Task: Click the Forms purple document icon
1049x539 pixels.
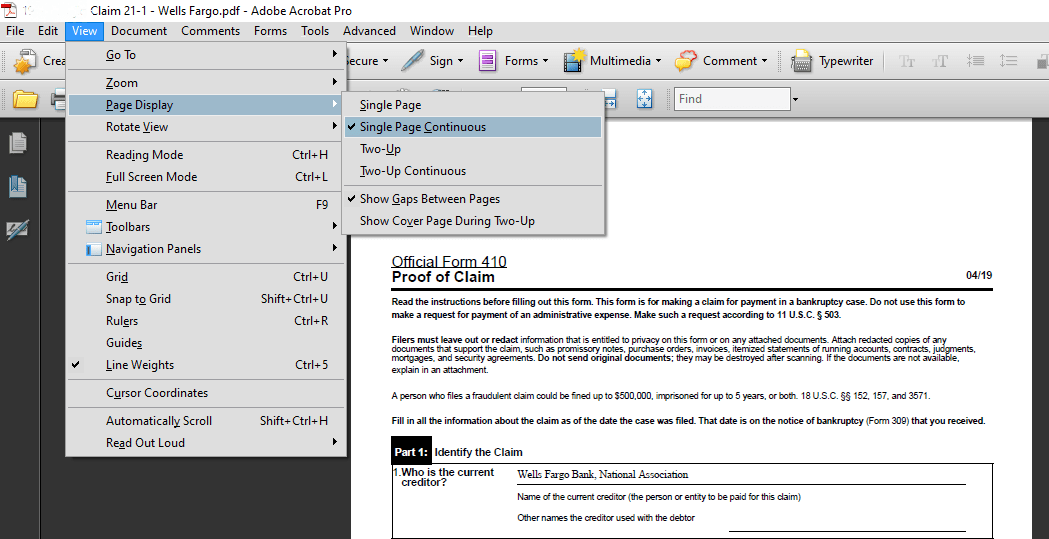Action: coord(488,61)
